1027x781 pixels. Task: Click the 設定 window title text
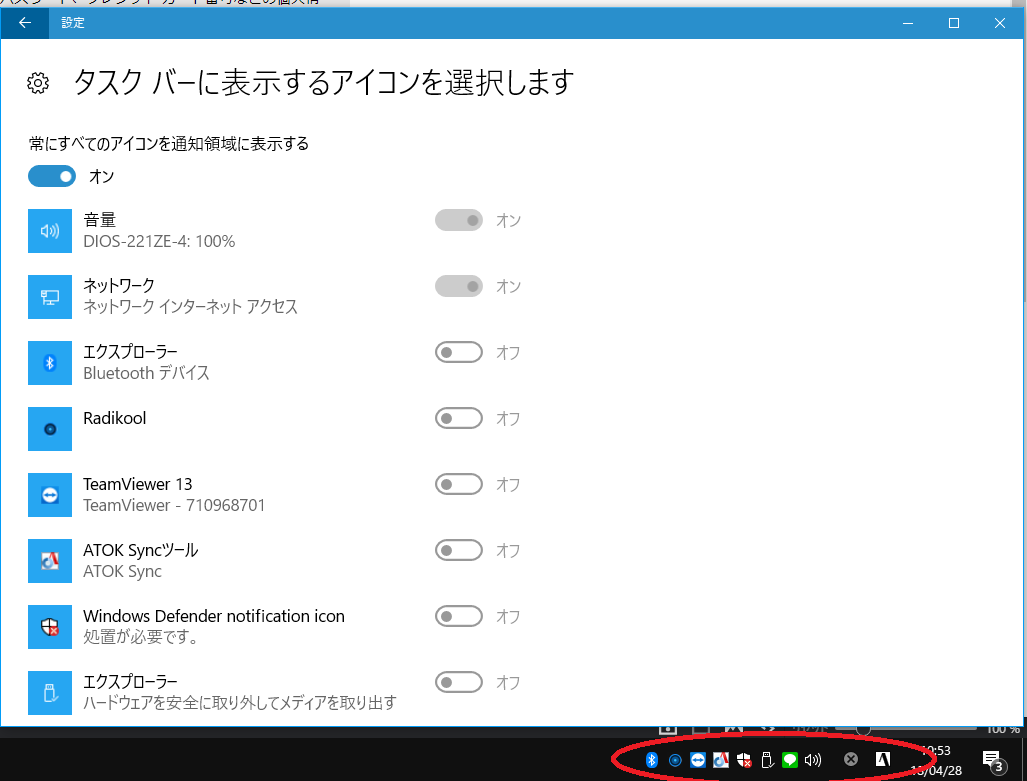[x=73, y=23]
